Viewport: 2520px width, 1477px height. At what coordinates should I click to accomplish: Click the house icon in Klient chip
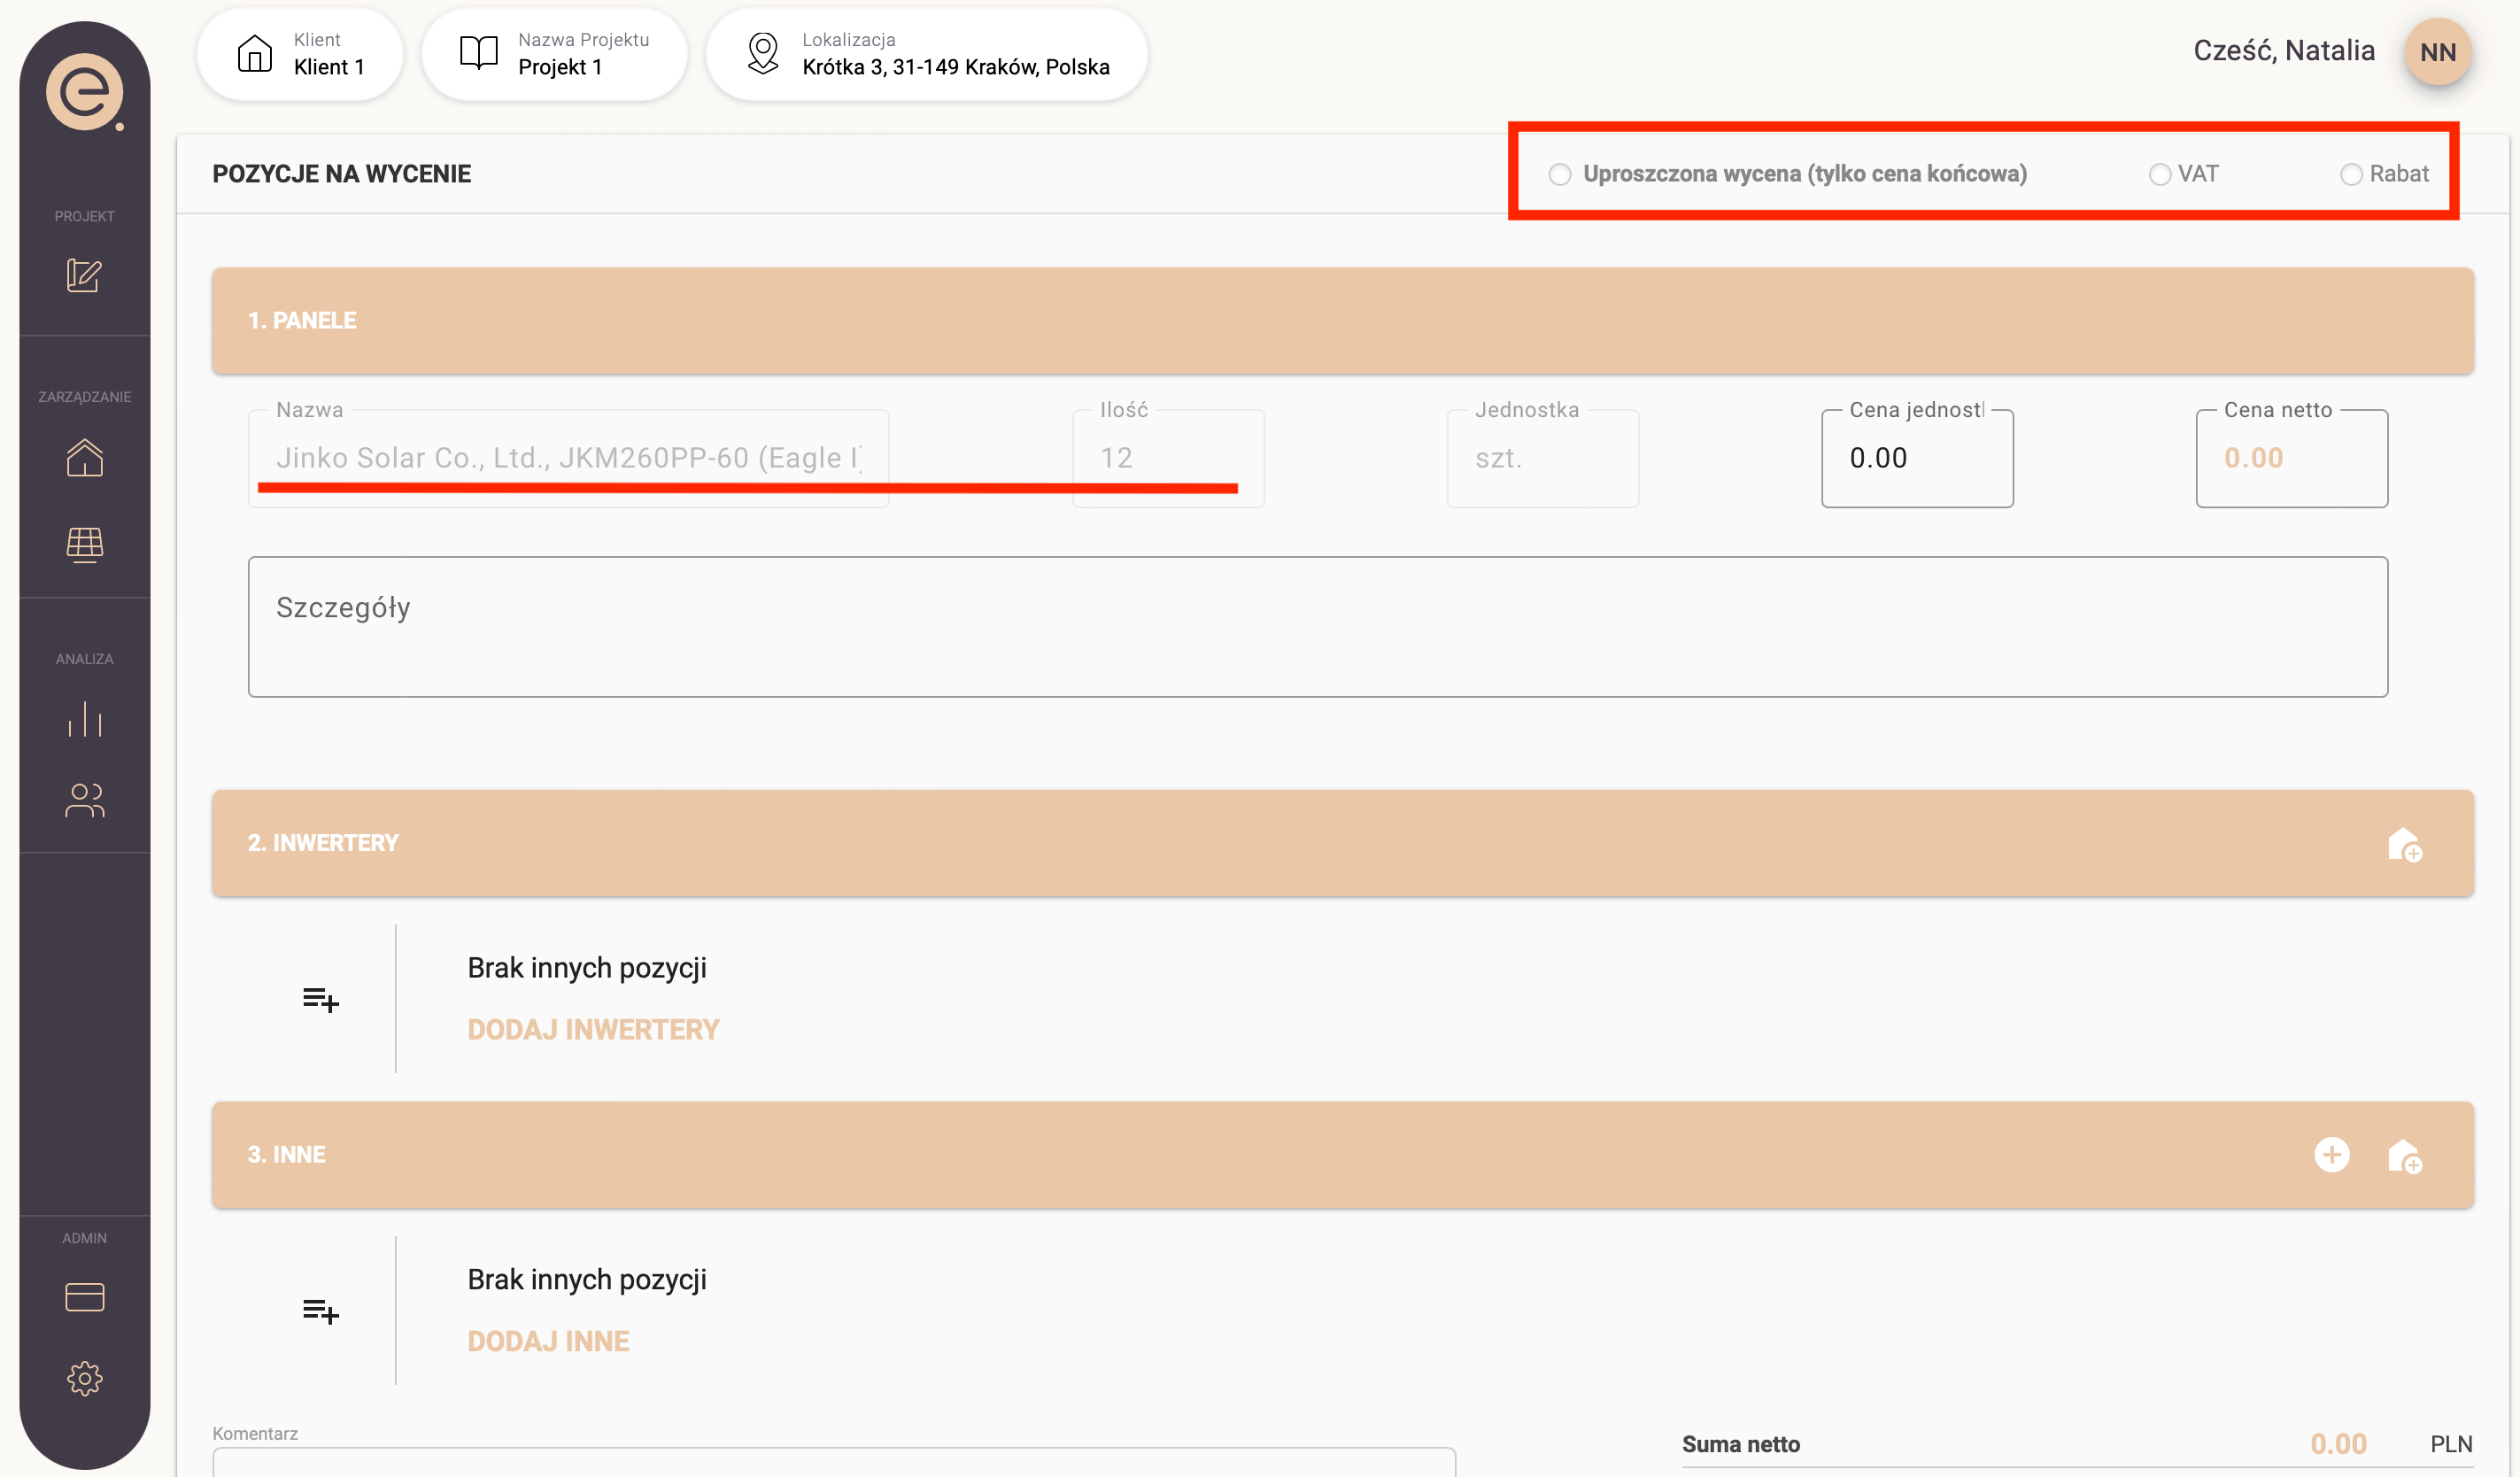255,54
